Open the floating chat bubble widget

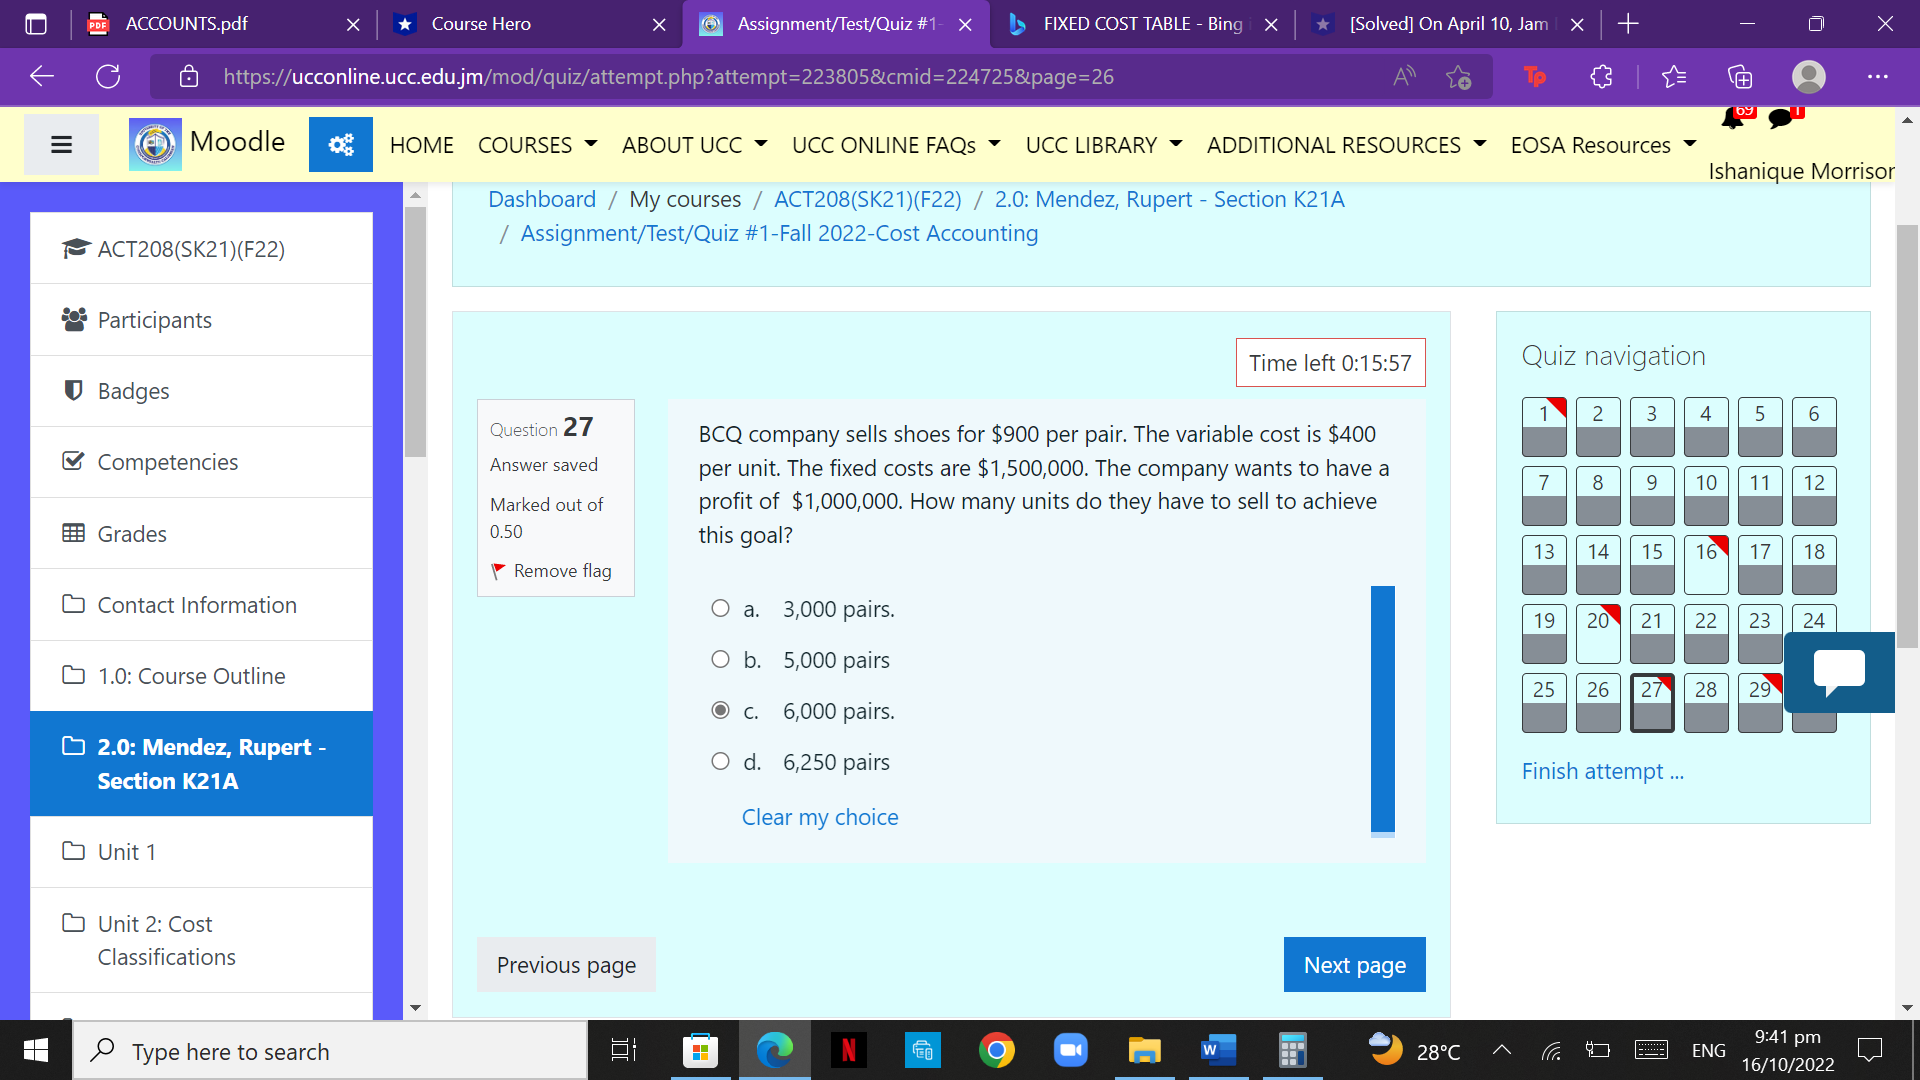[1838, 672]
